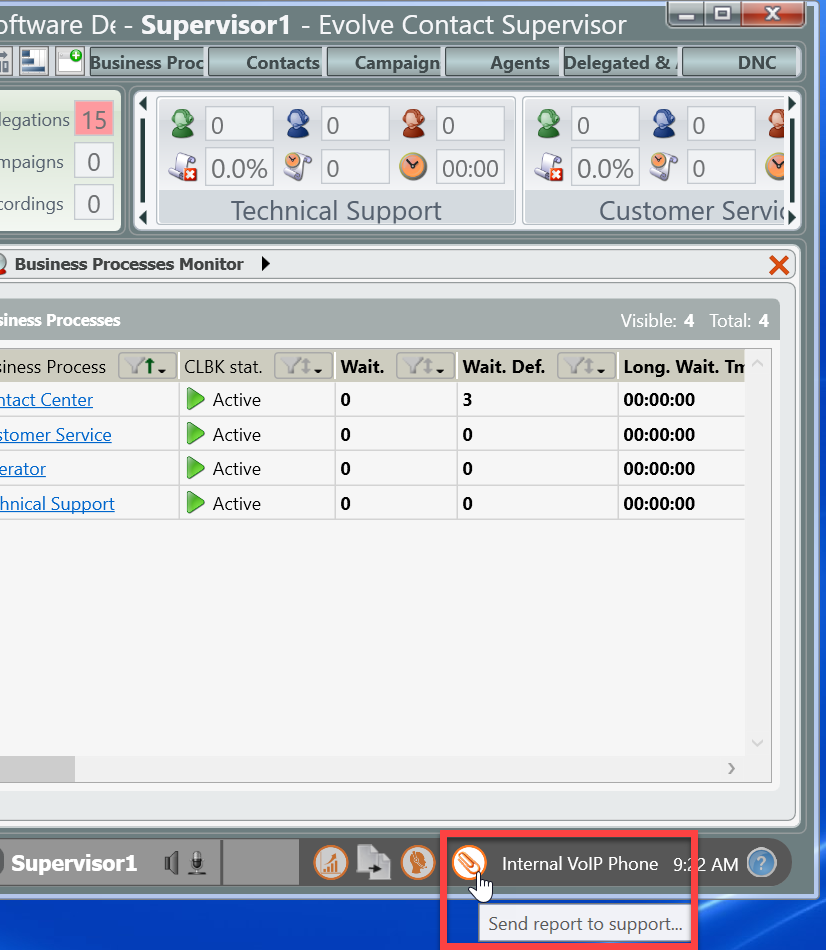Toggle the microphone mute icon

198,862
